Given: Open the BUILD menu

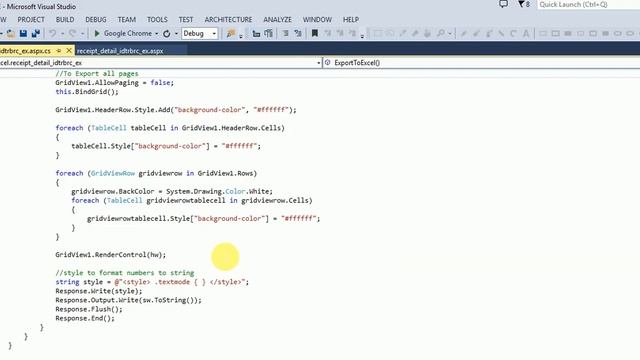Looking at the screenshot, I should click(65, 20).
